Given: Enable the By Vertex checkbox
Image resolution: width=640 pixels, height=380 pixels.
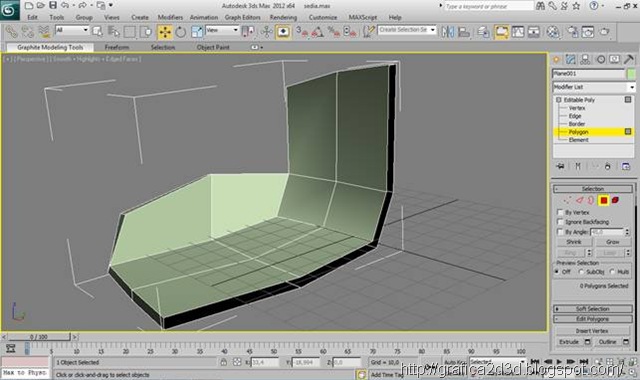Looking at the screenshot, I should (x=560, y=213).
